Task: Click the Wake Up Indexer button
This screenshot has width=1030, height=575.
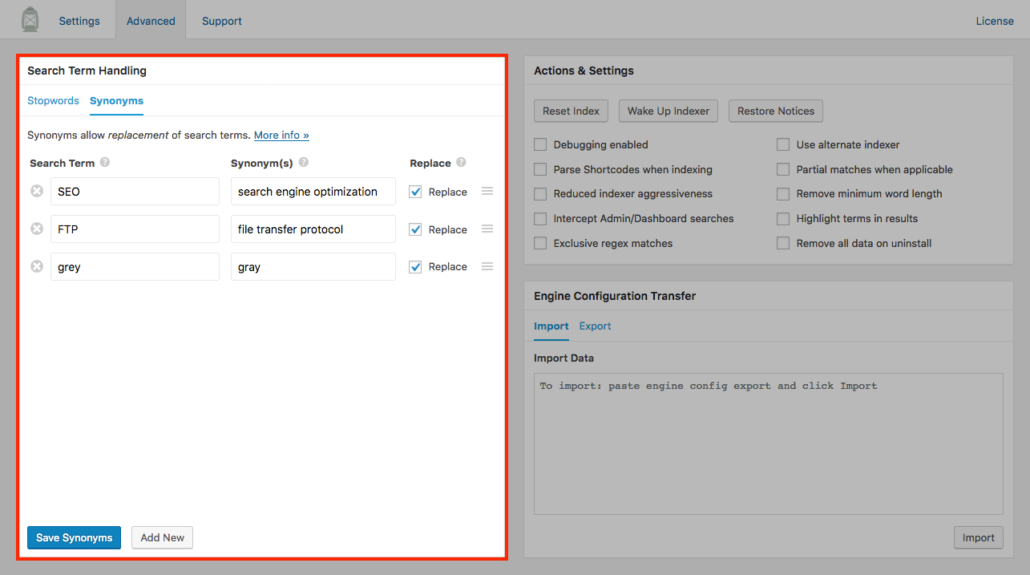Action: (668, 111)
